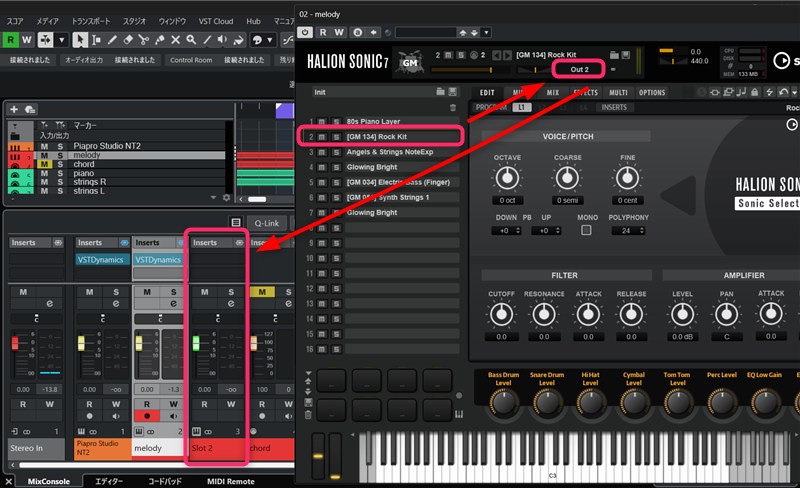Click the undo arrow in HALion toolbar

(784, 92)
